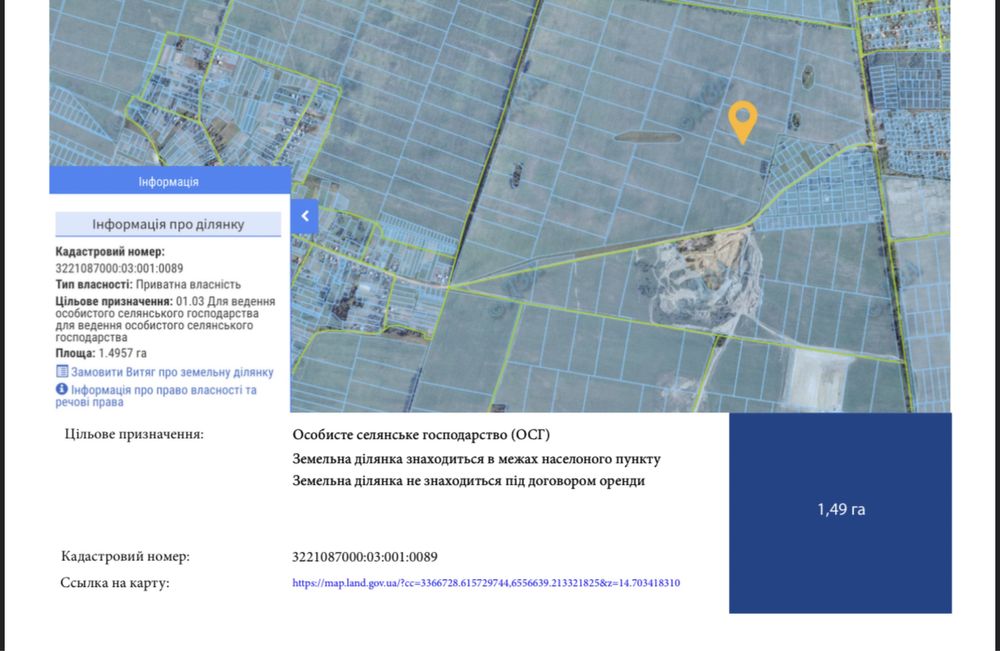Open the map.land.gov.ua map link
The height and width of the screenshot is (651, 1000).
coord(486,583)
